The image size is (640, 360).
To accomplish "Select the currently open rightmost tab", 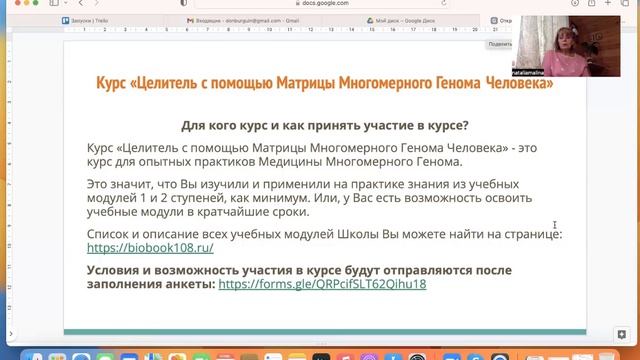I will click(500, 20).
